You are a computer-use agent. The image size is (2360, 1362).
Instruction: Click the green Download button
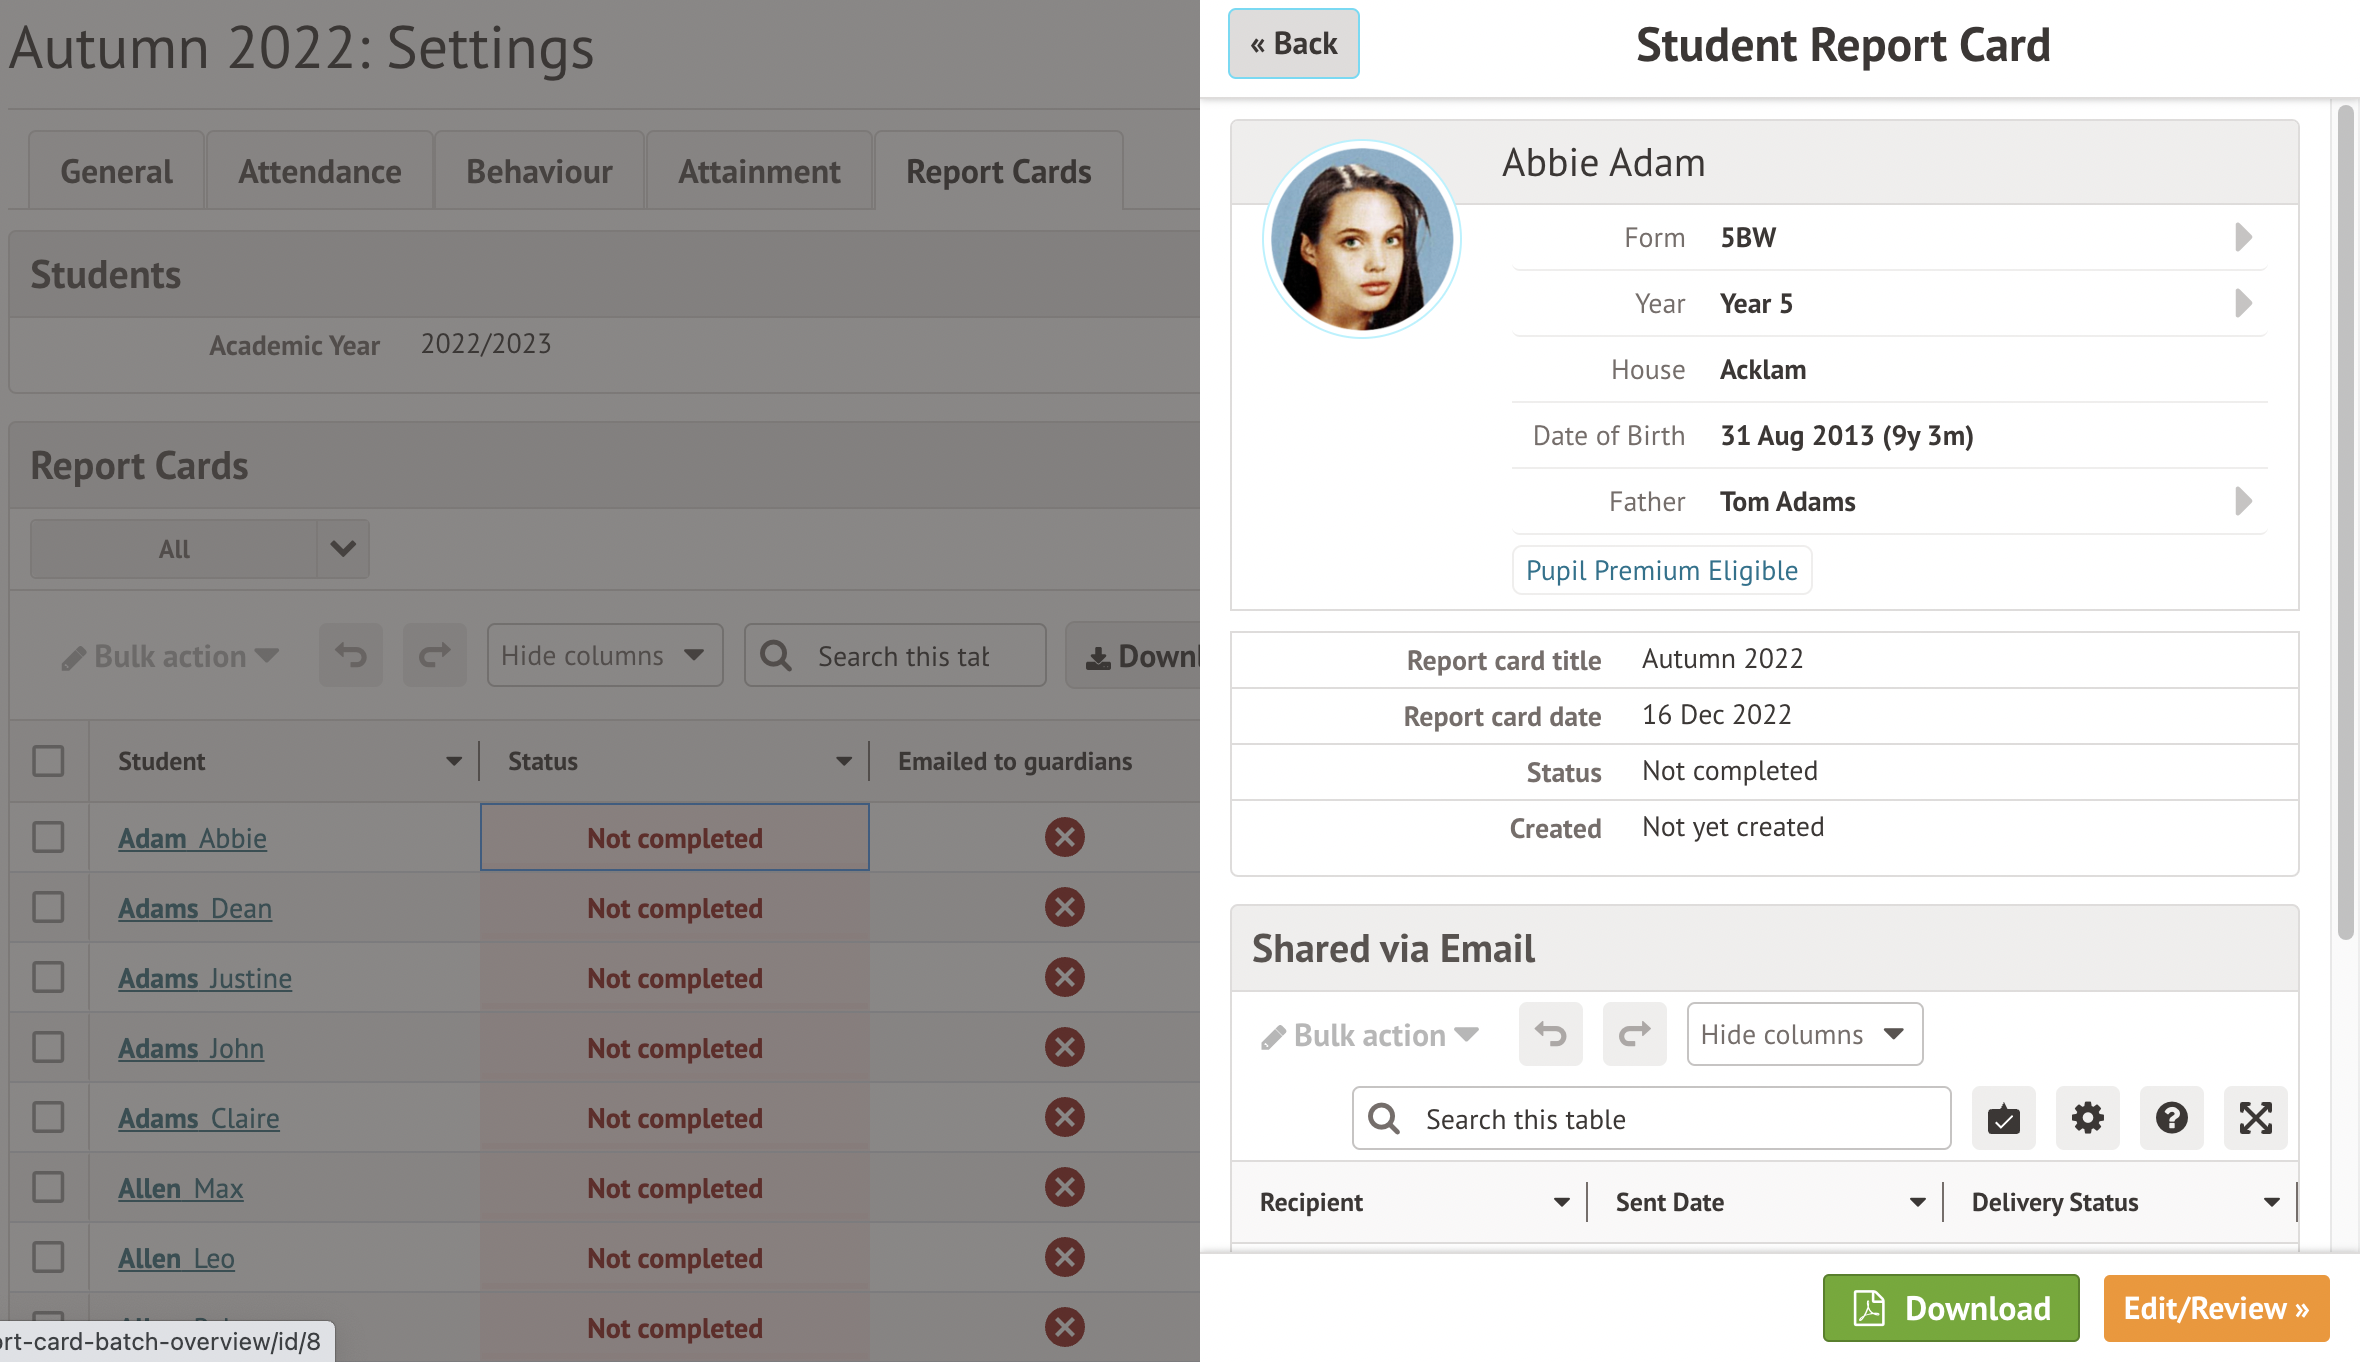(x=1950, y=1308)
